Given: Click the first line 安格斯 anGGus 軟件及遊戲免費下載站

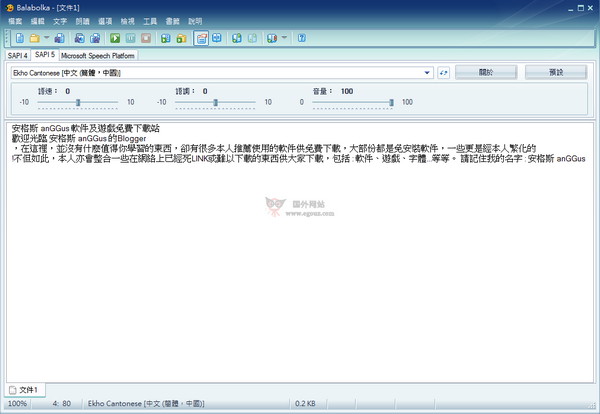Looking at the screenshot, I should tap(86, 128).
